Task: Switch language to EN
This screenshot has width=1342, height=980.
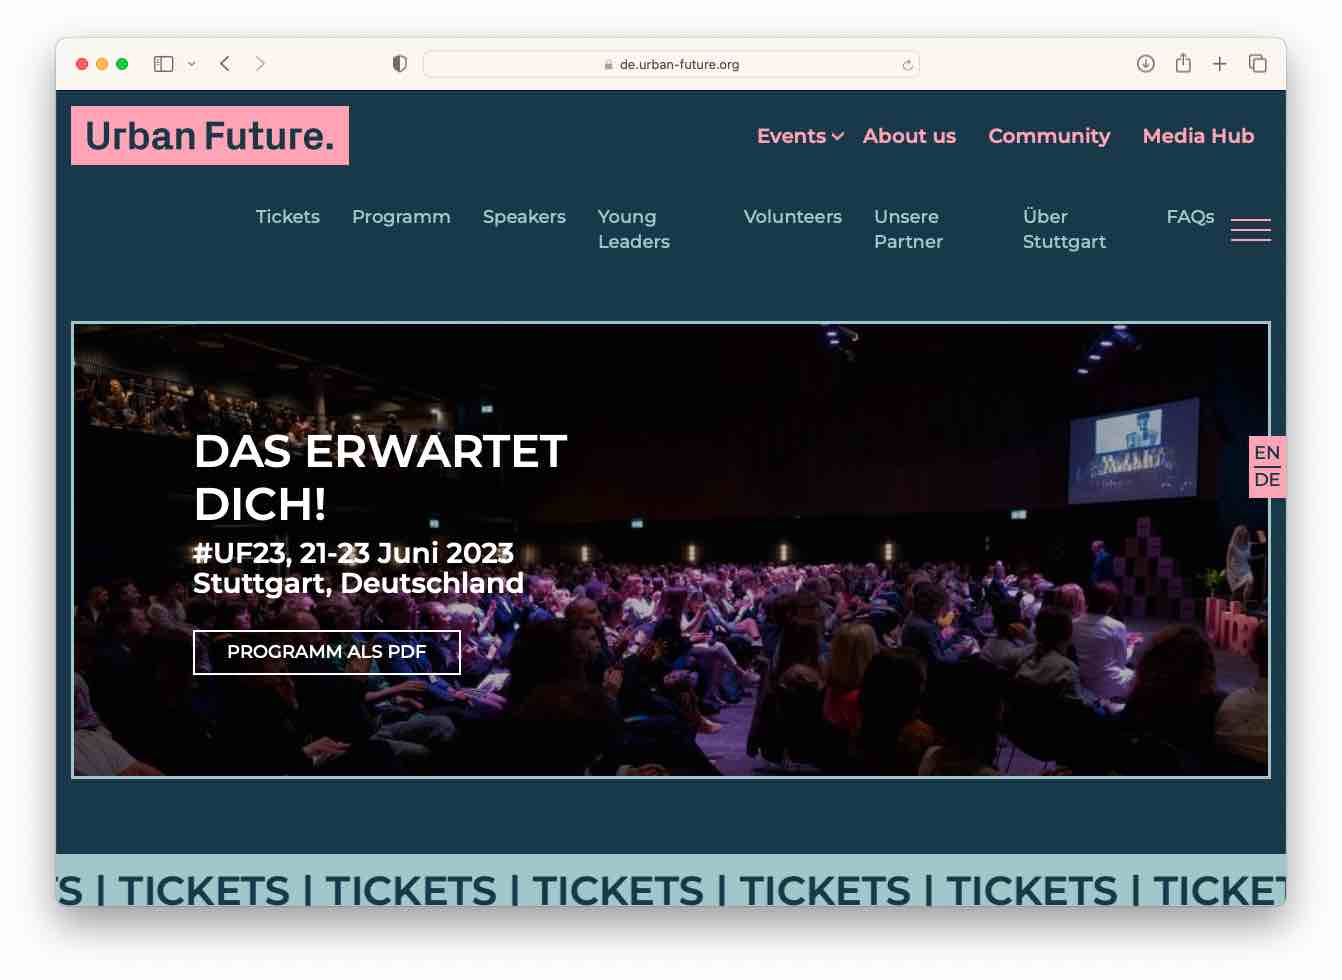Action: [x=1267, y=453]
